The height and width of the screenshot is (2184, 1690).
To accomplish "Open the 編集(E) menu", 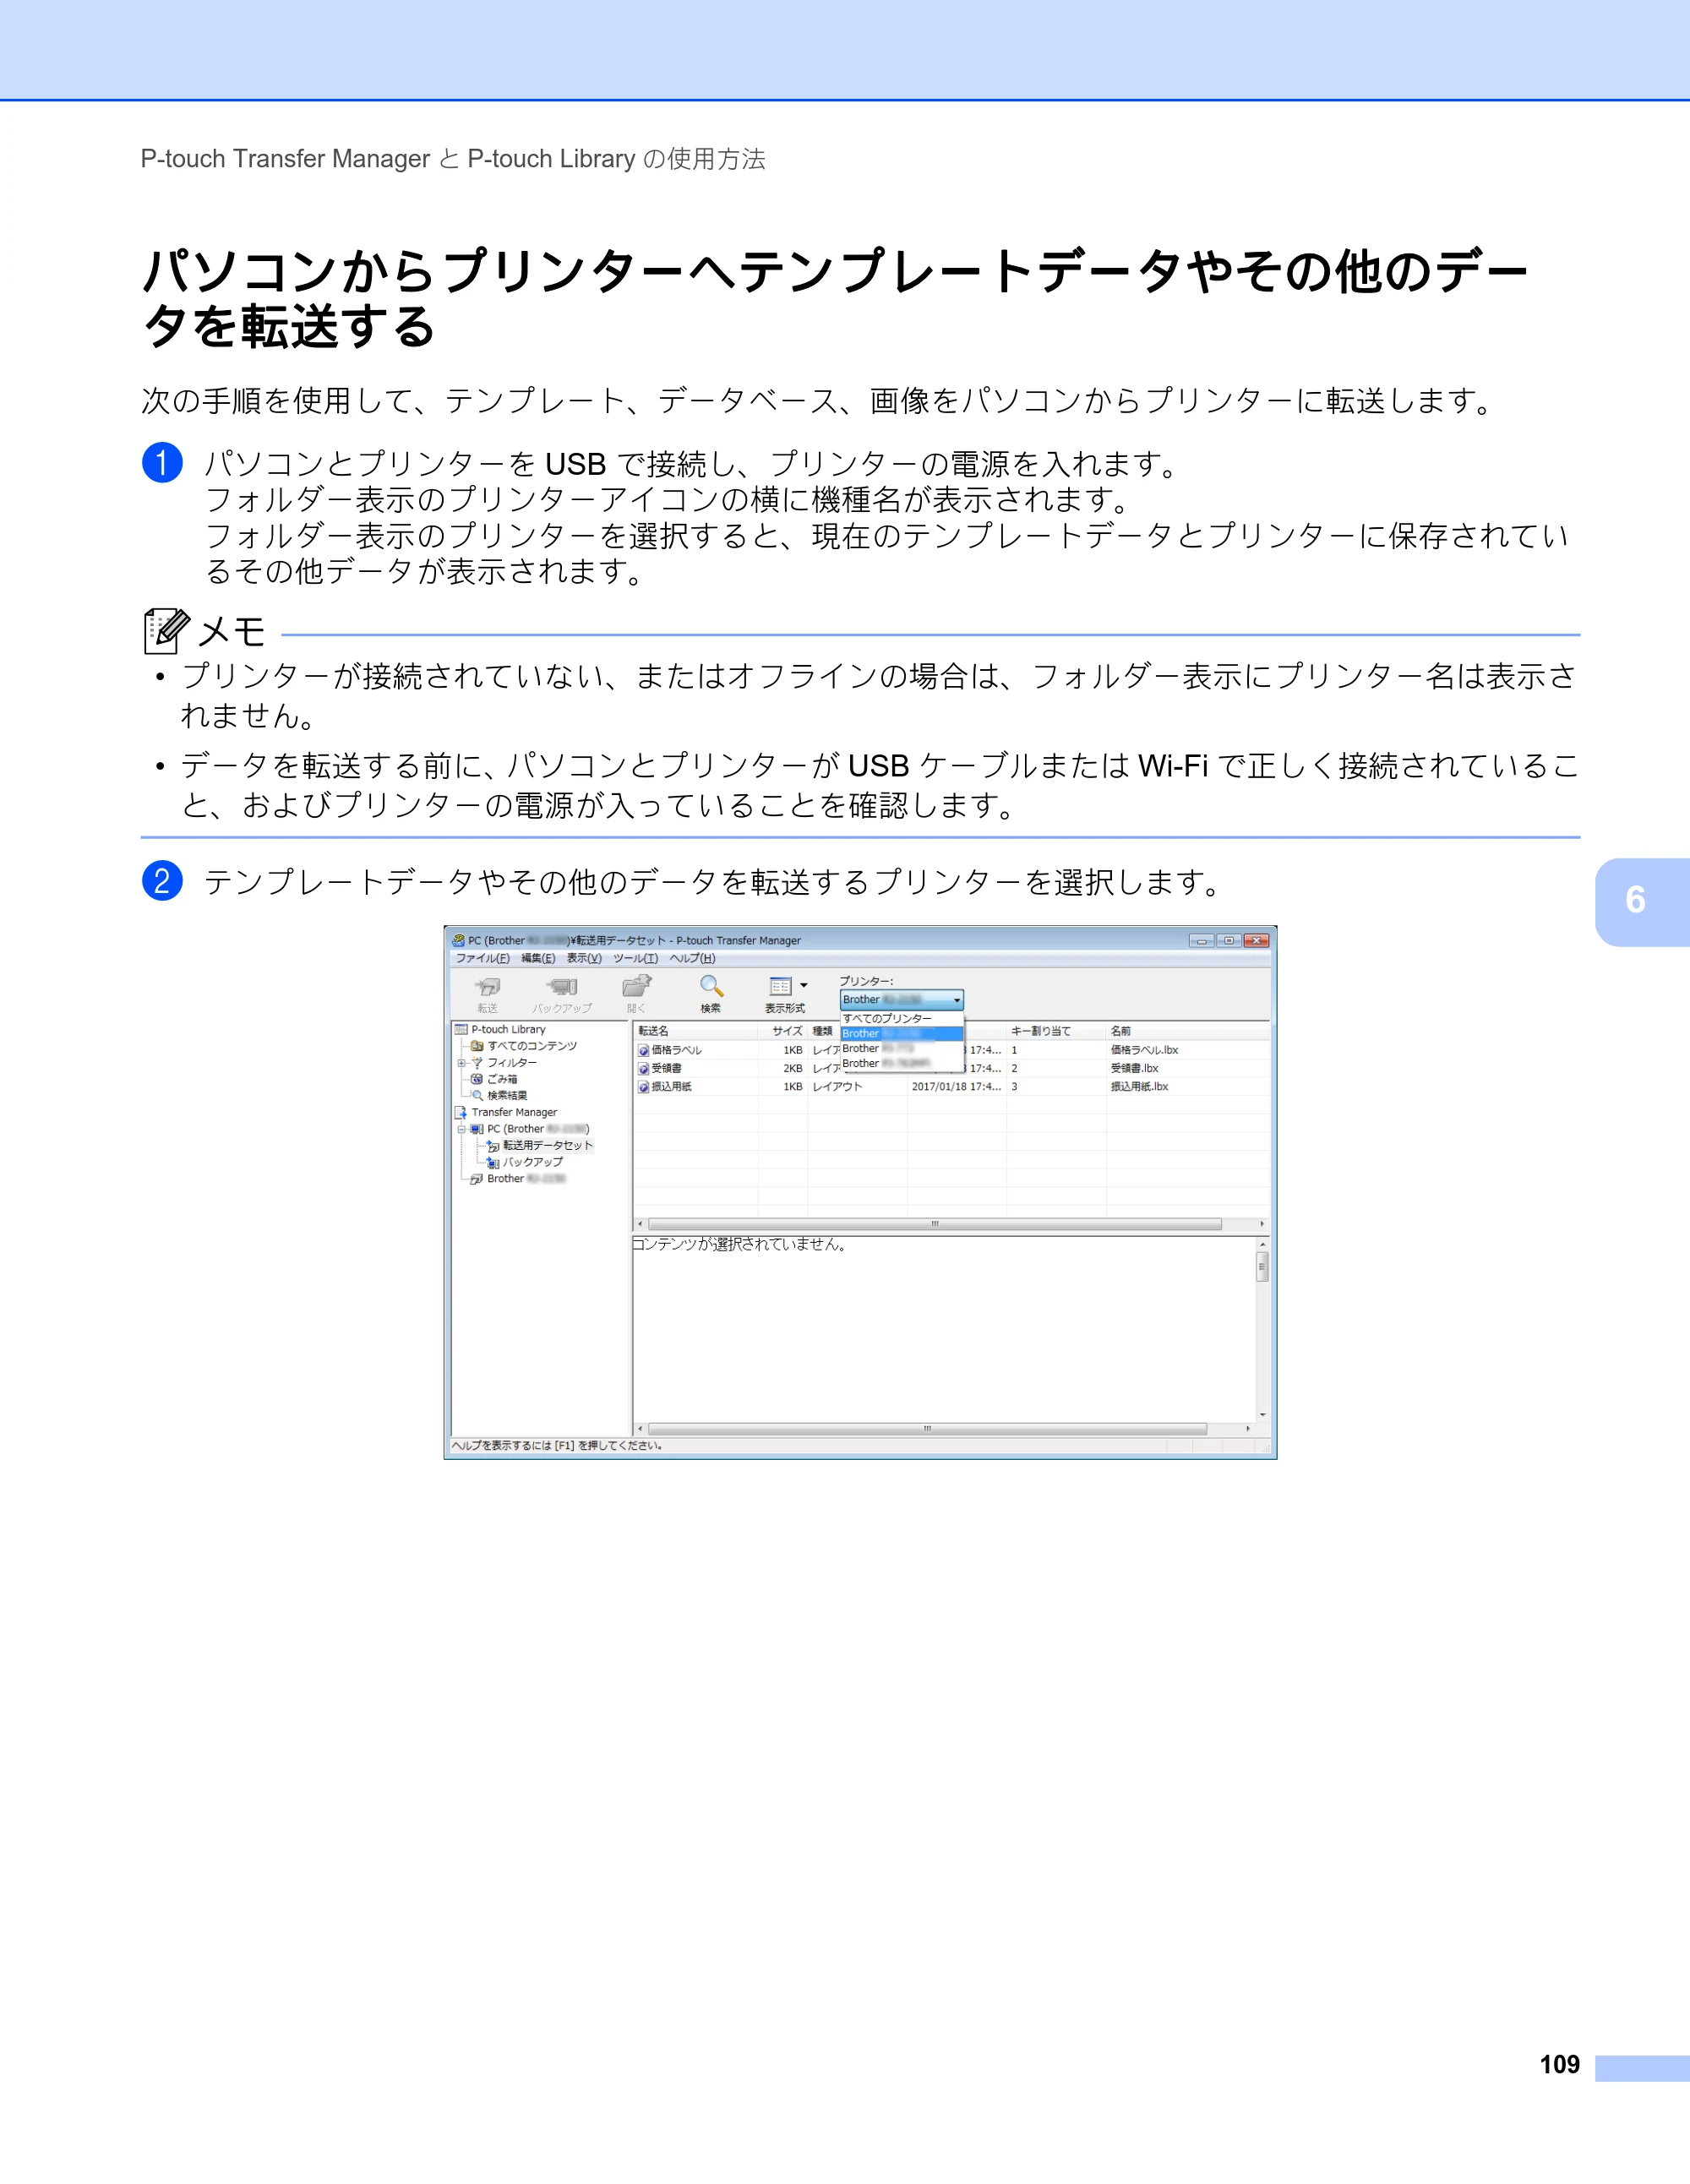I will [538, 958].
